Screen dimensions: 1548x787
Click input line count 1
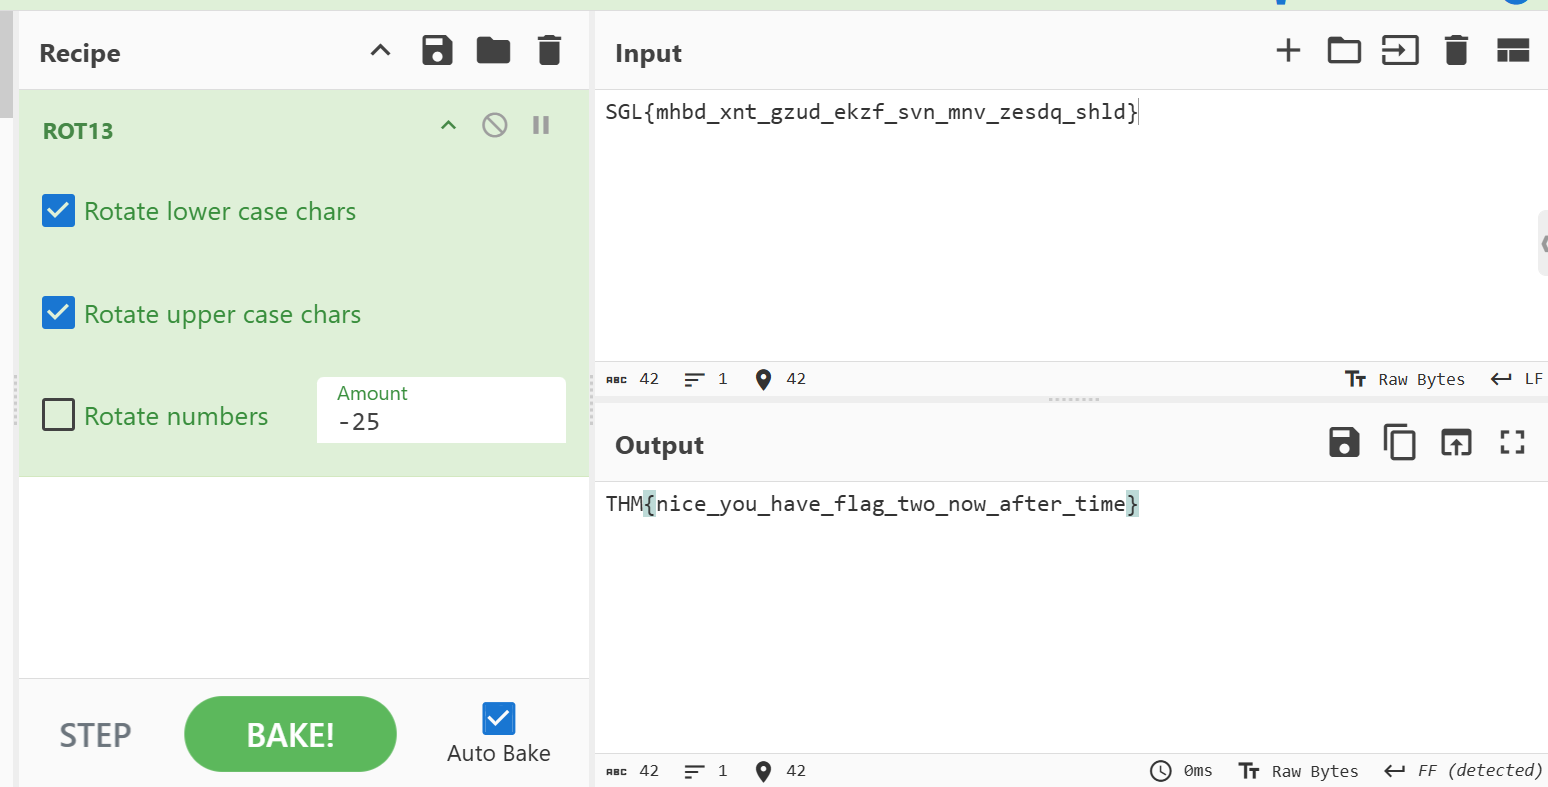706,379
